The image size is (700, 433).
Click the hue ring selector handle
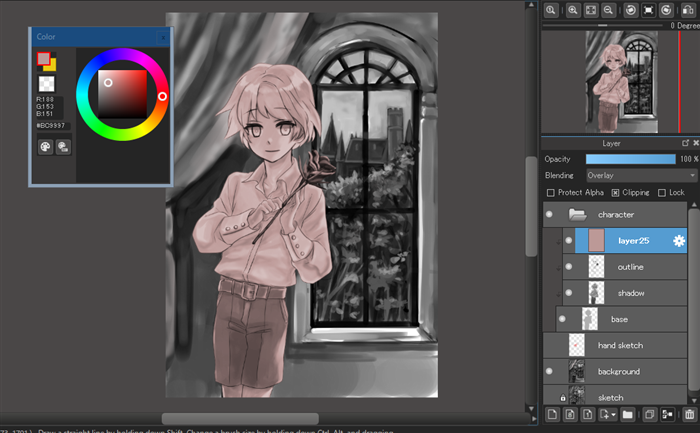coord(162,96)
